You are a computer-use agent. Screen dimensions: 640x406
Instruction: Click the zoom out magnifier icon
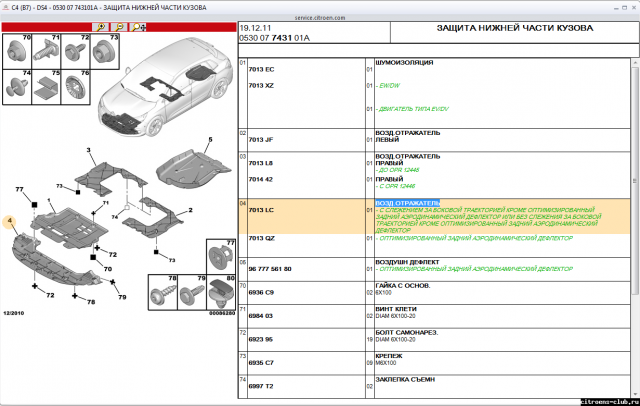click(x=121, y=28)
